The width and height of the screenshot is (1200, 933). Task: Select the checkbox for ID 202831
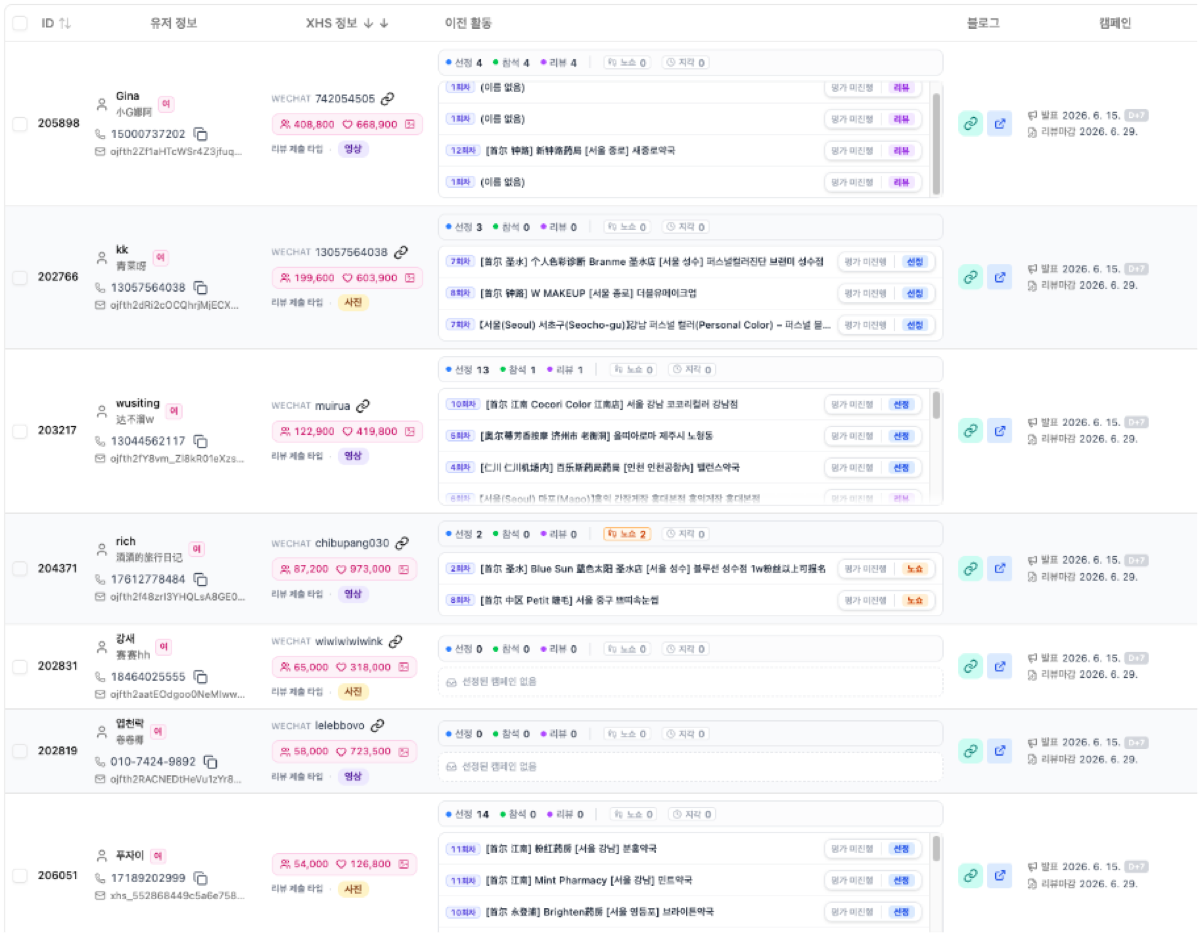[x=20, y=666]
